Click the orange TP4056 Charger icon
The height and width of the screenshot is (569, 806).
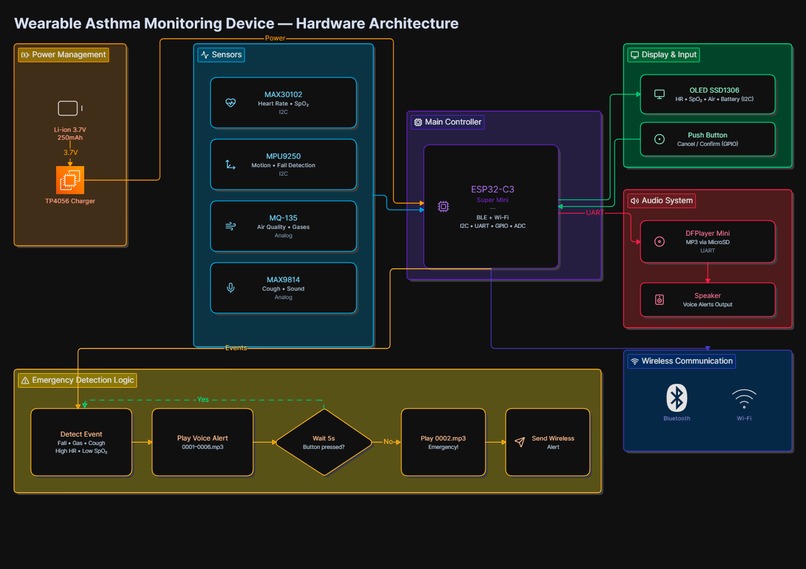coord(70,180)
